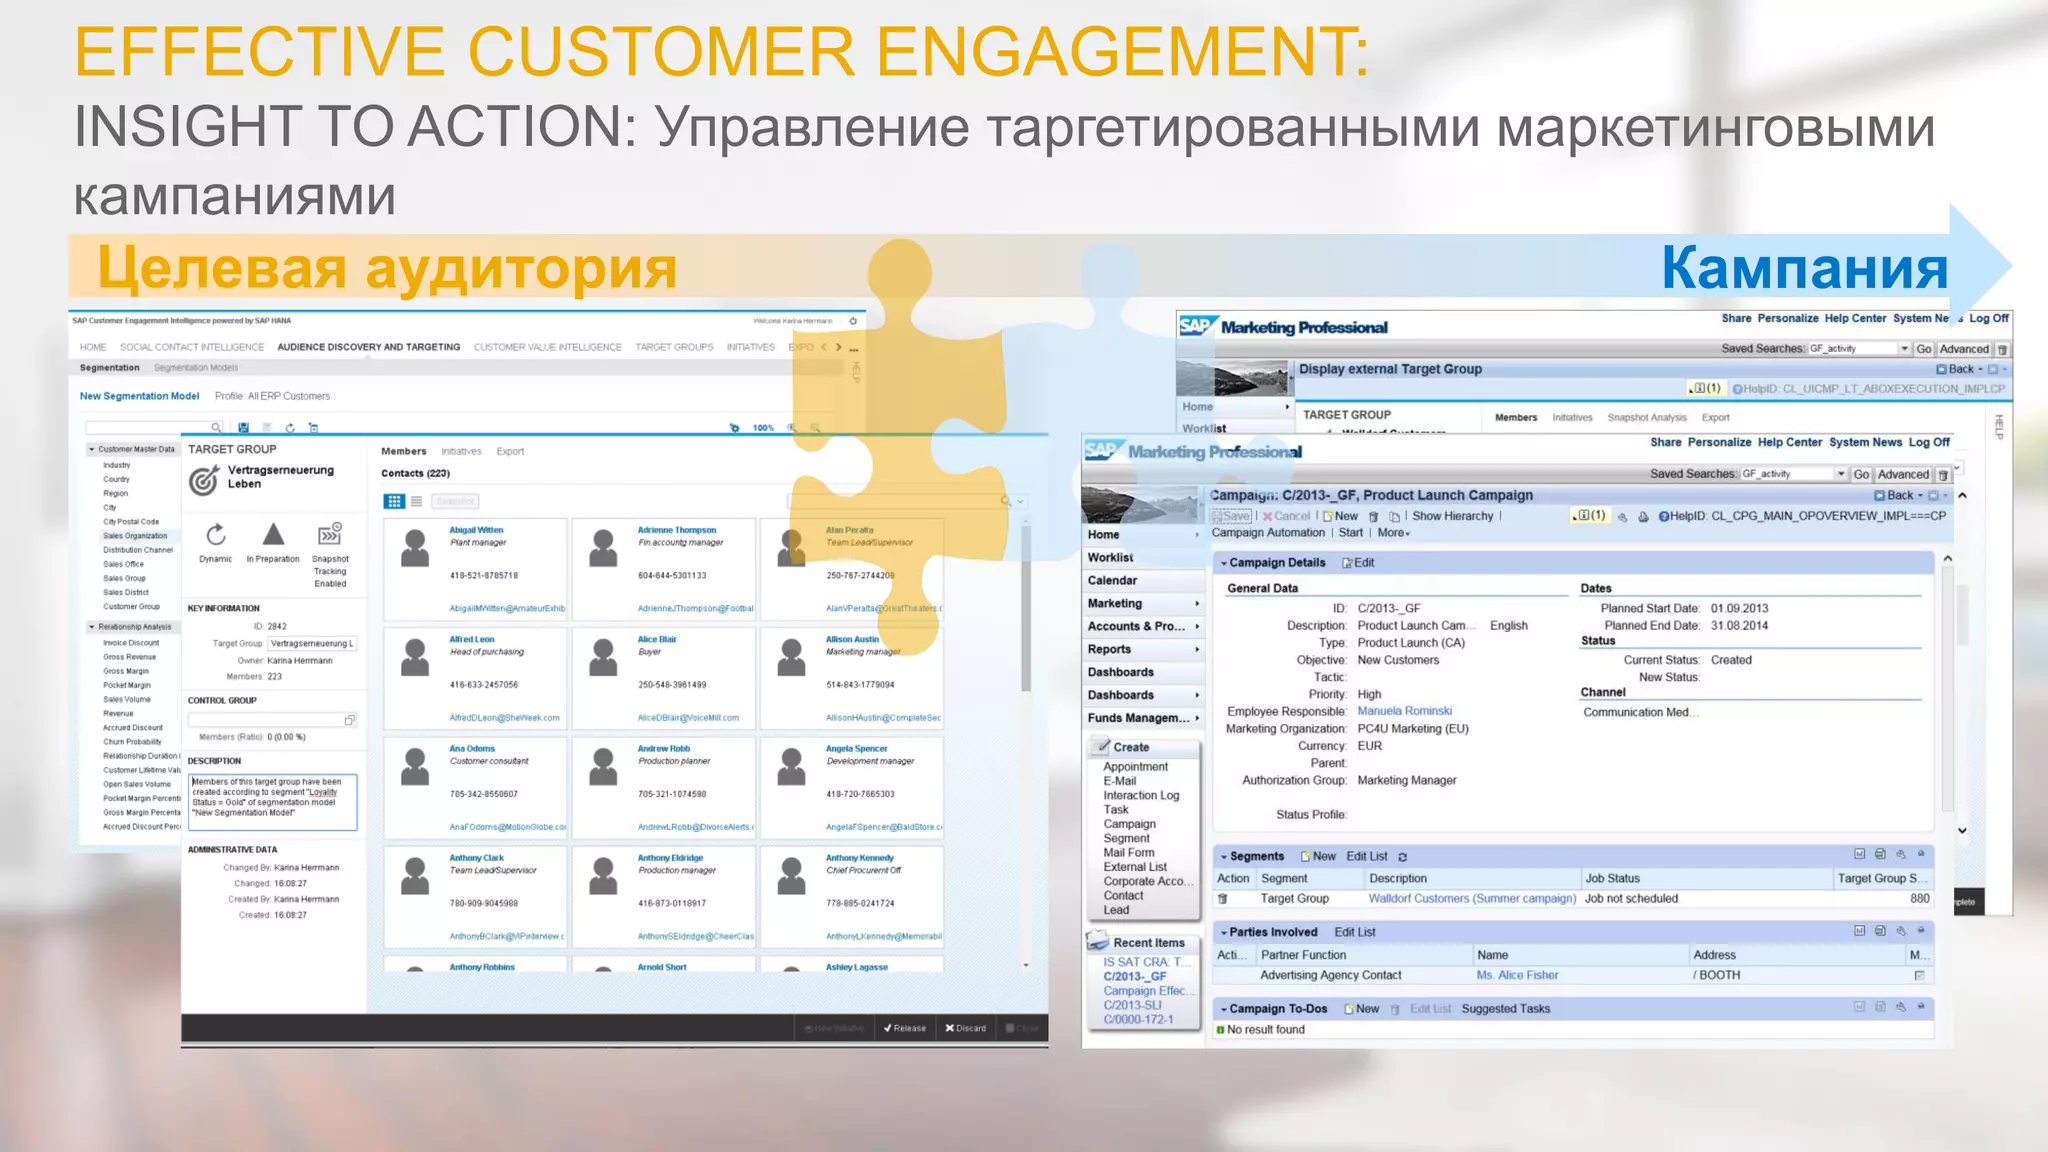
Task: Collapse the Customer Master Data tree
Action: click(92, 449)
